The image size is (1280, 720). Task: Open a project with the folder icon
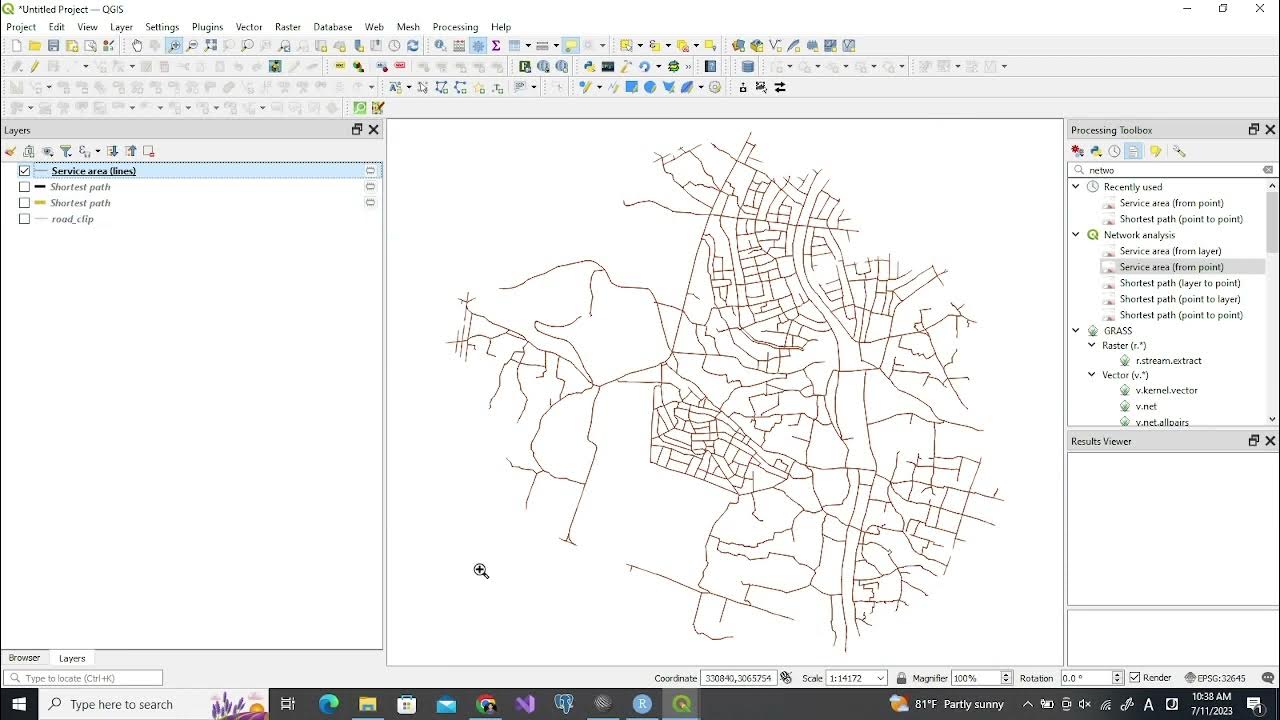click(x=35, y=46)
